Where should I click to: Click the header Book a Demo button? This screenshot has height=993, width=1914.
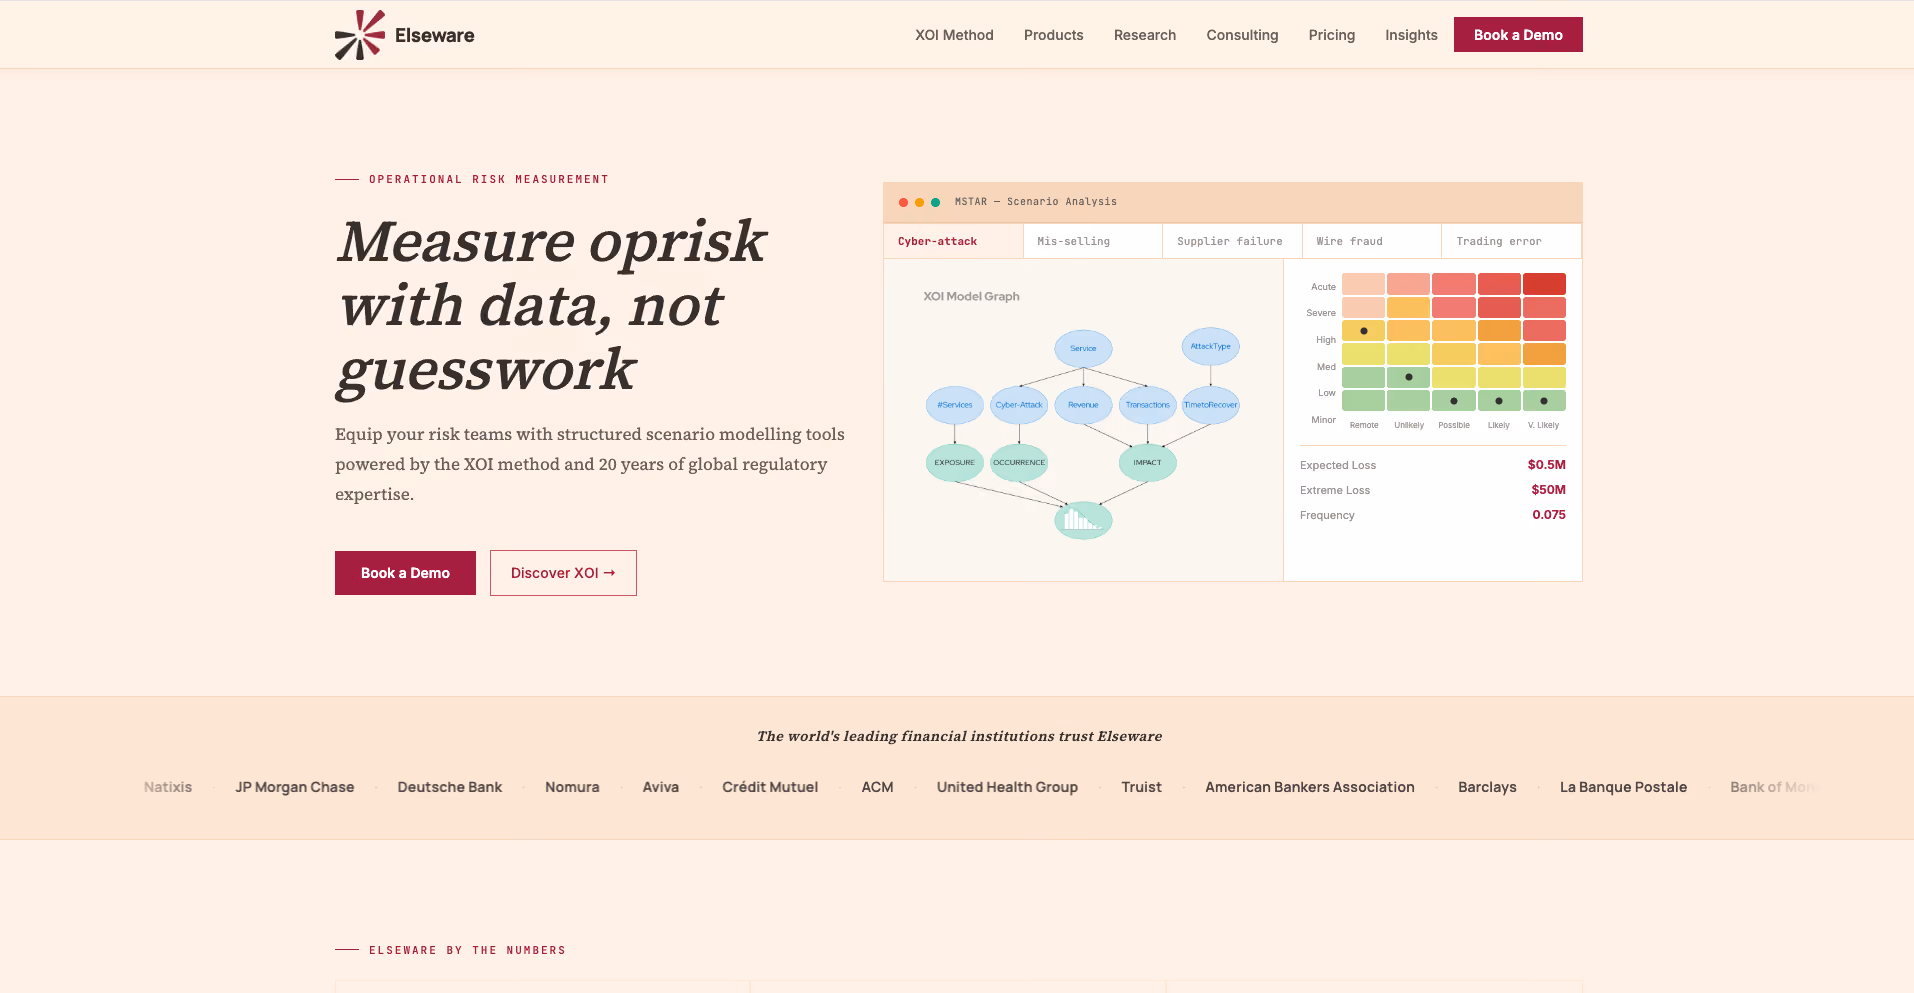point(1518,35)
